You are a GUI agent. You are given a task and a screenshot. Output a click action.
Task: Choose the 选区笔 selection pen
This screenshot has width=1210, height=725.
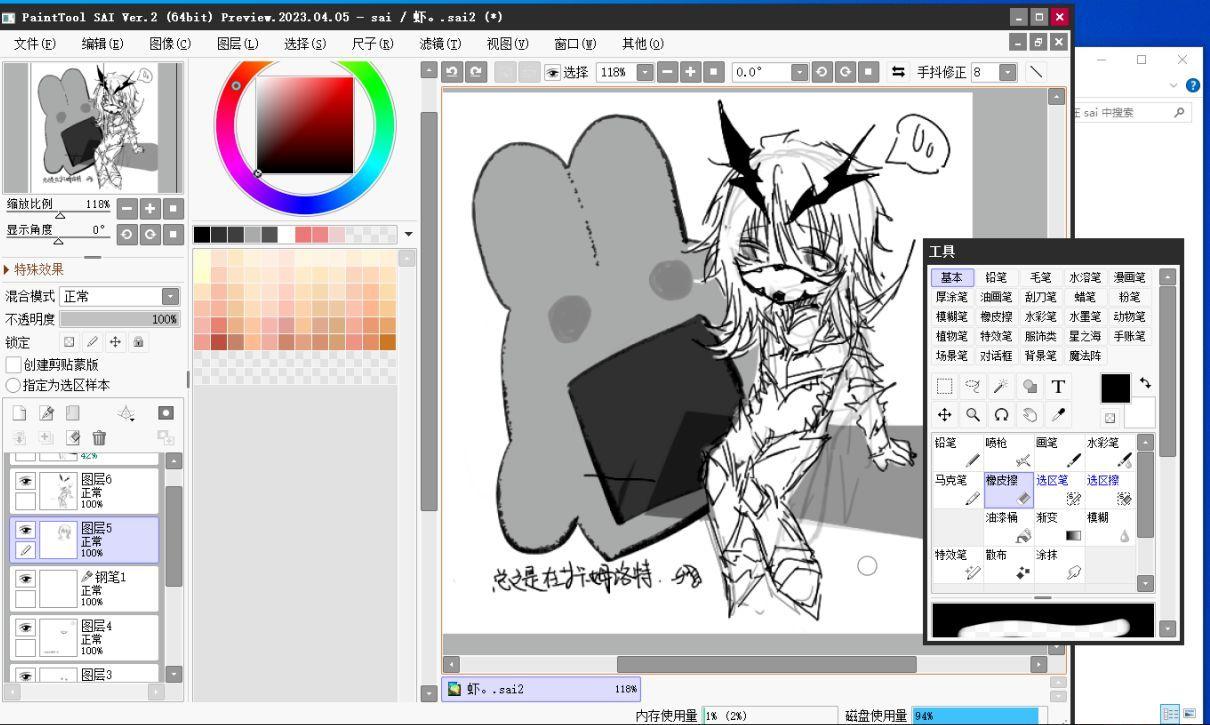(x=1059, y=490)
